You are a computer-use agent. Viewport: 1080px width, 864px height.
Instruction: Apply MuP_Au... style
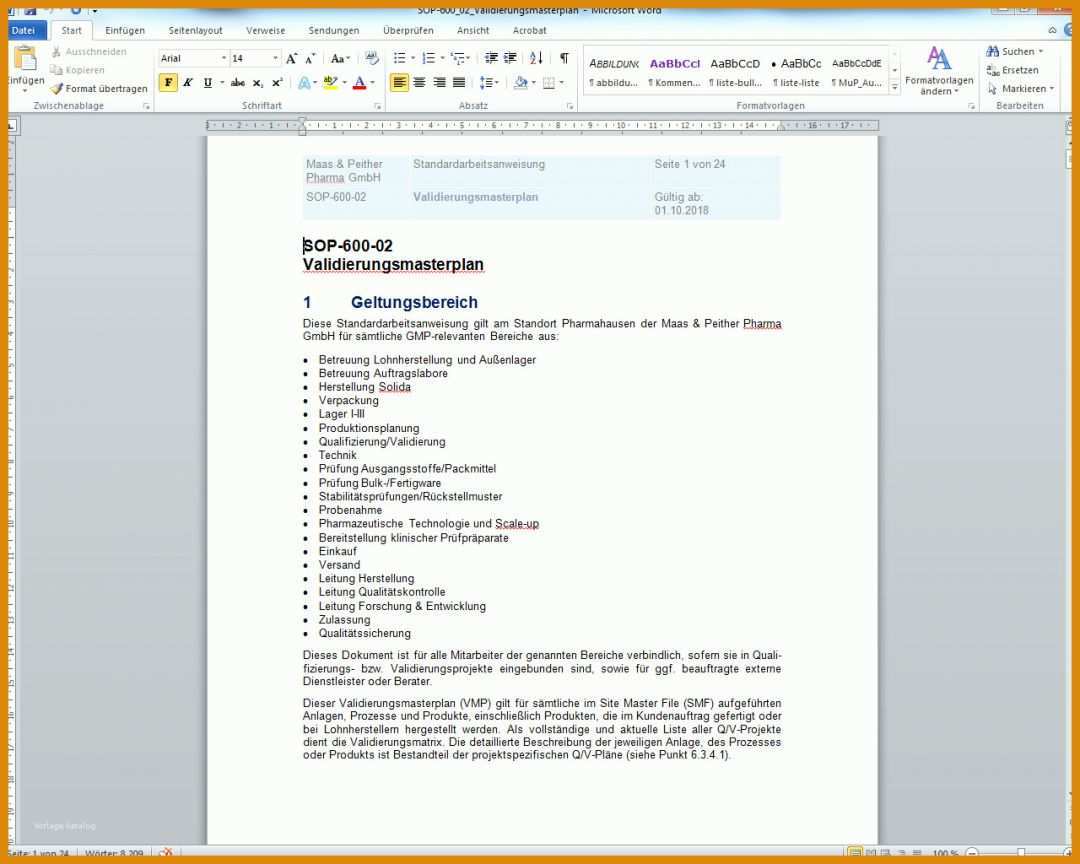856,72
